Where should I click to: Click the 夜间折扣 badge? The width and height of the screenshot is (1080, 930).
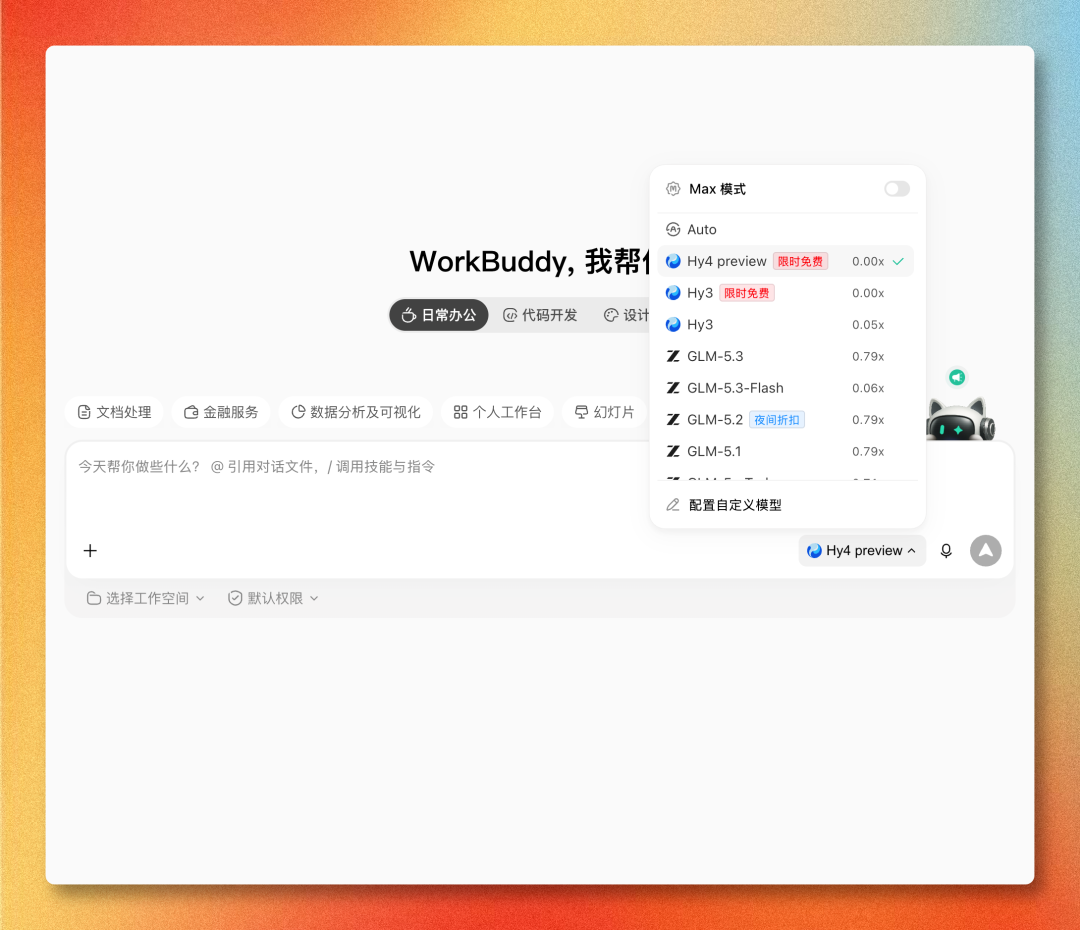coord(777,420)
